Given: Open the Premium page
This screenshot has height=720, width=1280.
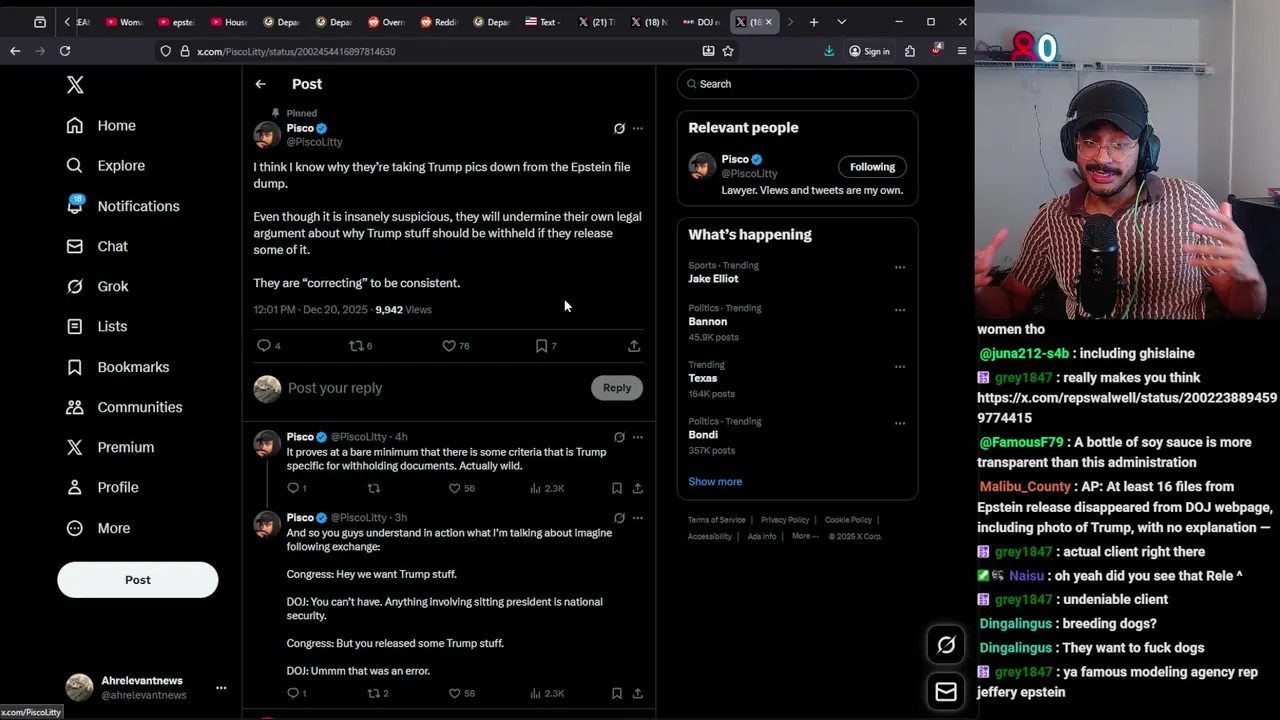Looking at the screenshot, I should coord(110,447).
